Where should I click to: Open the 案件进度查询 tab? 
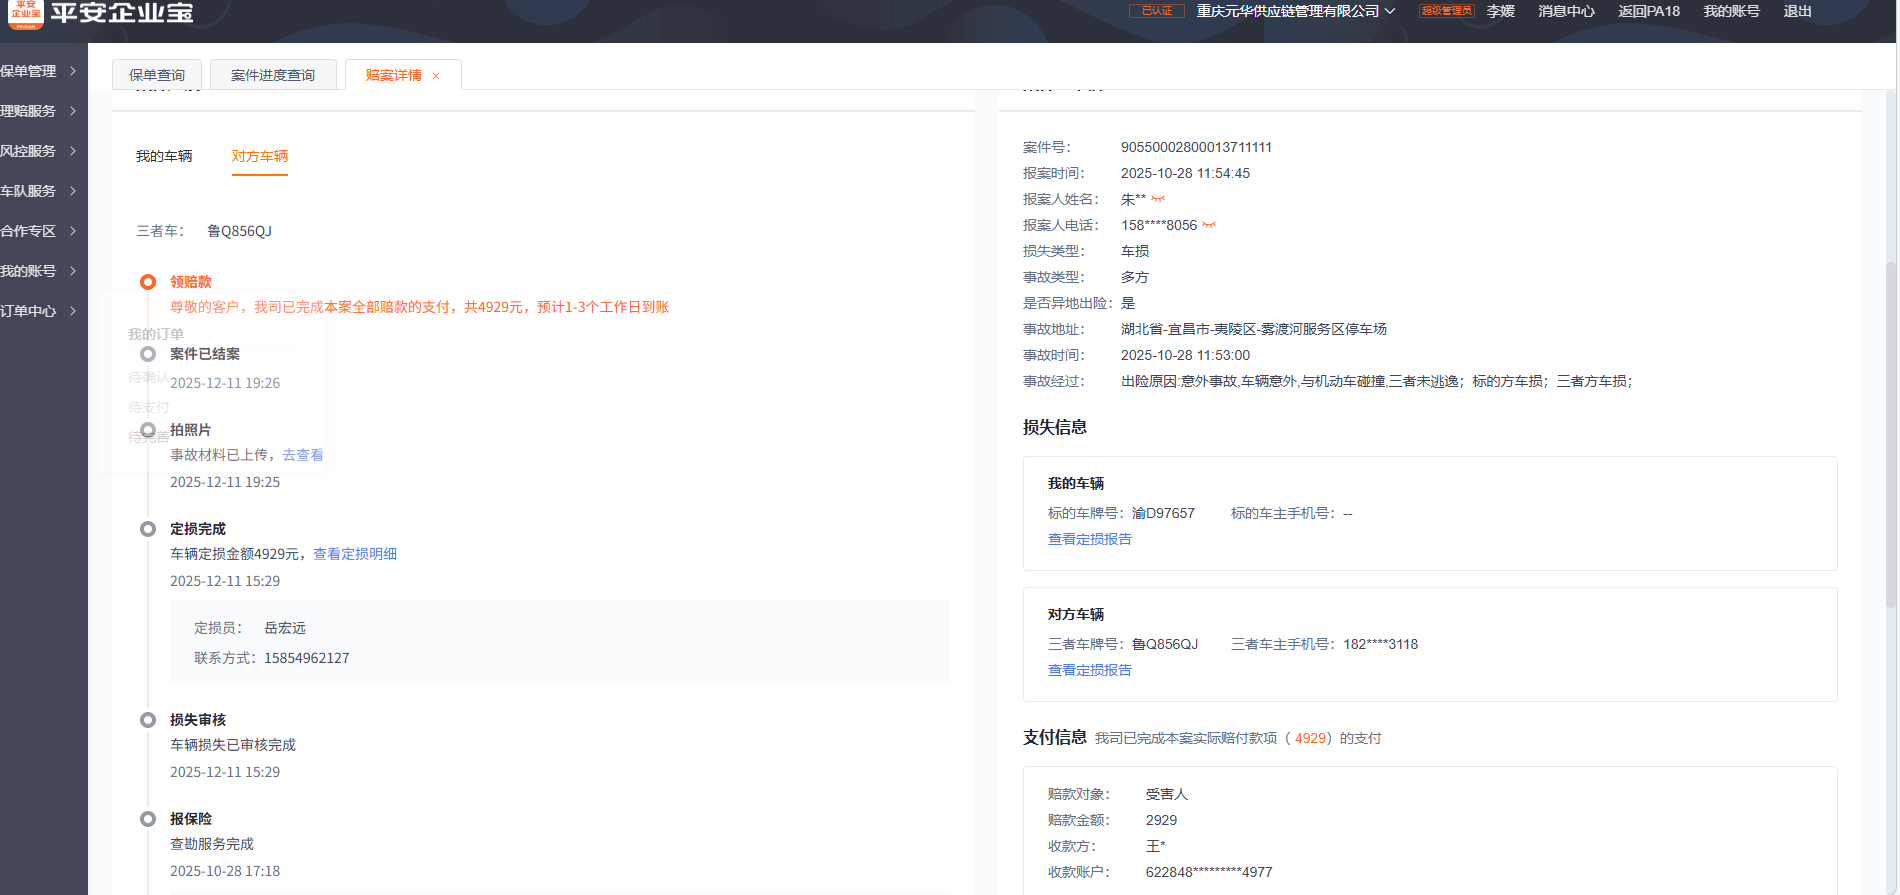pos(273,75)
